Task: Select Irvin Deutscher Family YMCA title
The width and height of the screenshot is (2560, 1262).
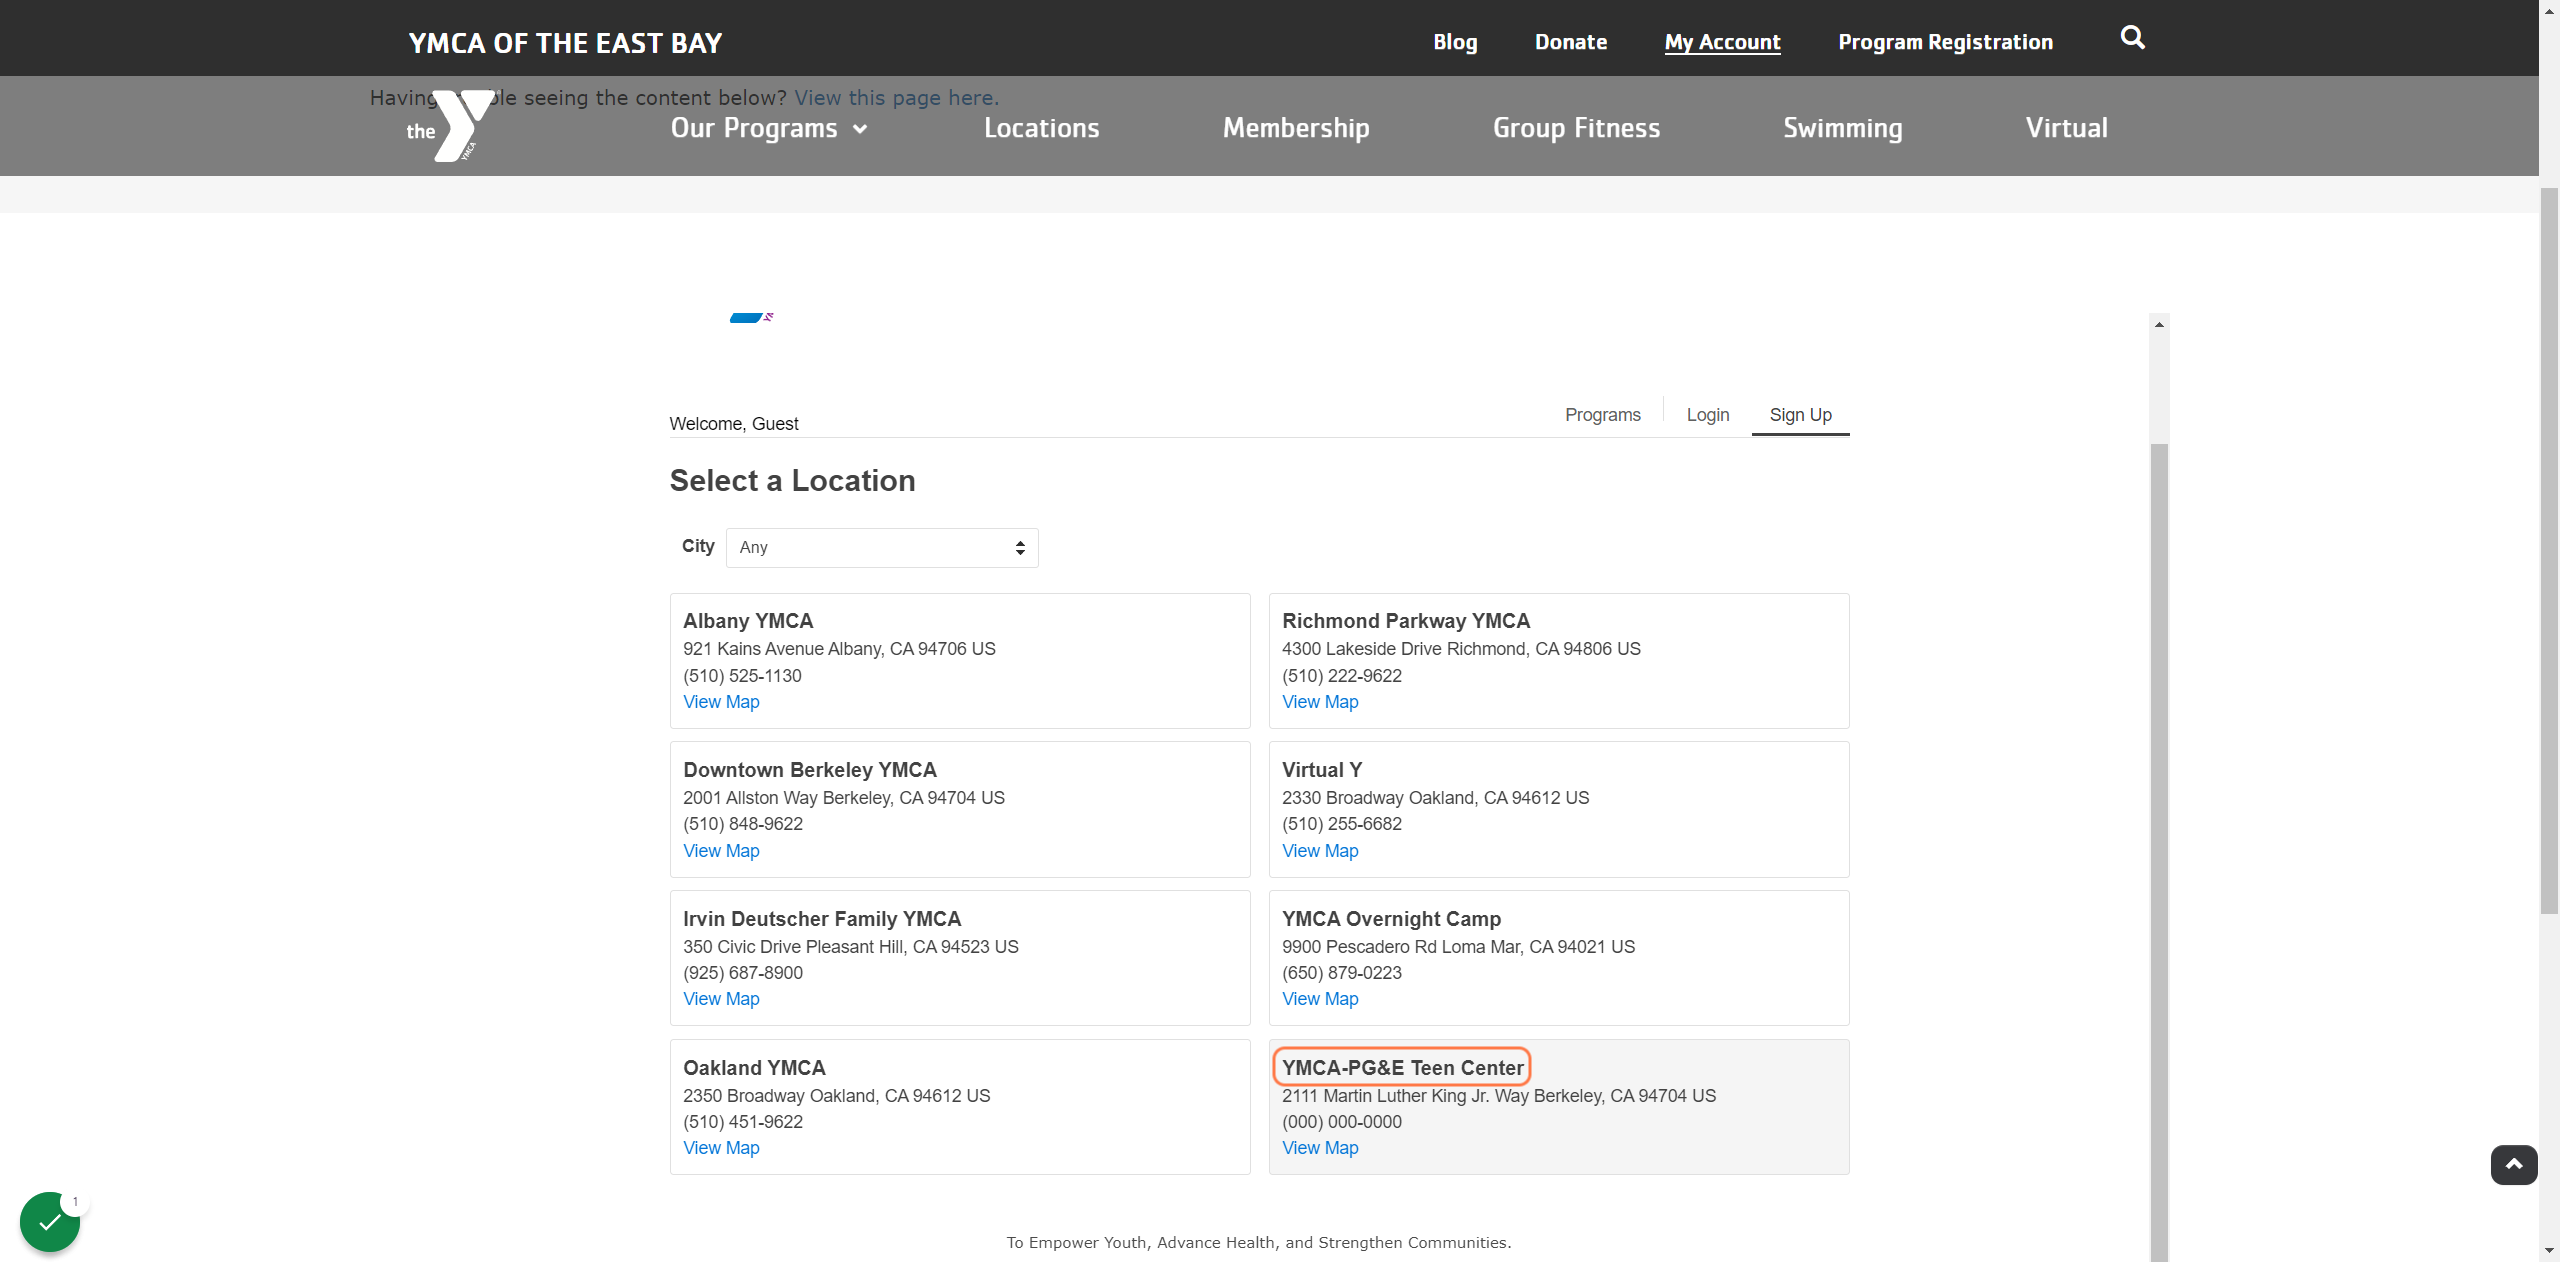Action: click(x=822, y=919)
